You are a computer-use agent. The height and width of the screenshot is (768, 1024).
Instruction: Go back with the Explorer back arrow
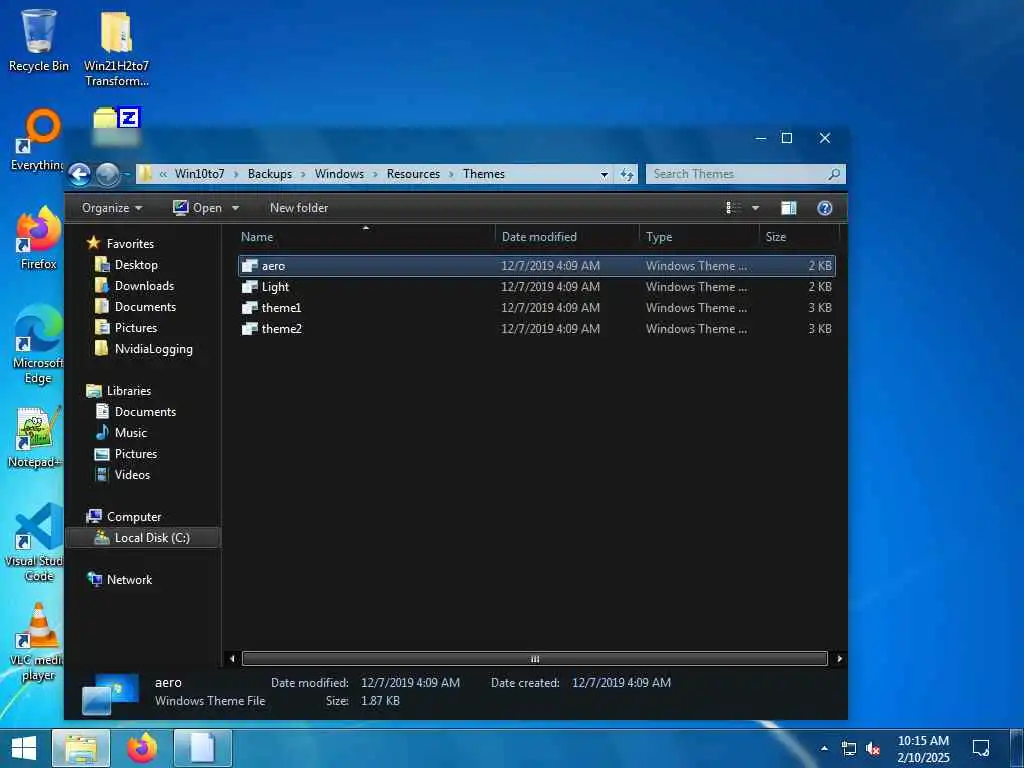tap(79, 174)
